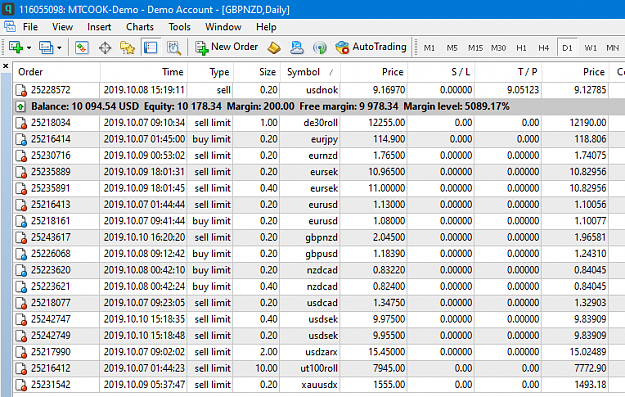Close the Terminal panel with the X

click(x=6, y=66)
